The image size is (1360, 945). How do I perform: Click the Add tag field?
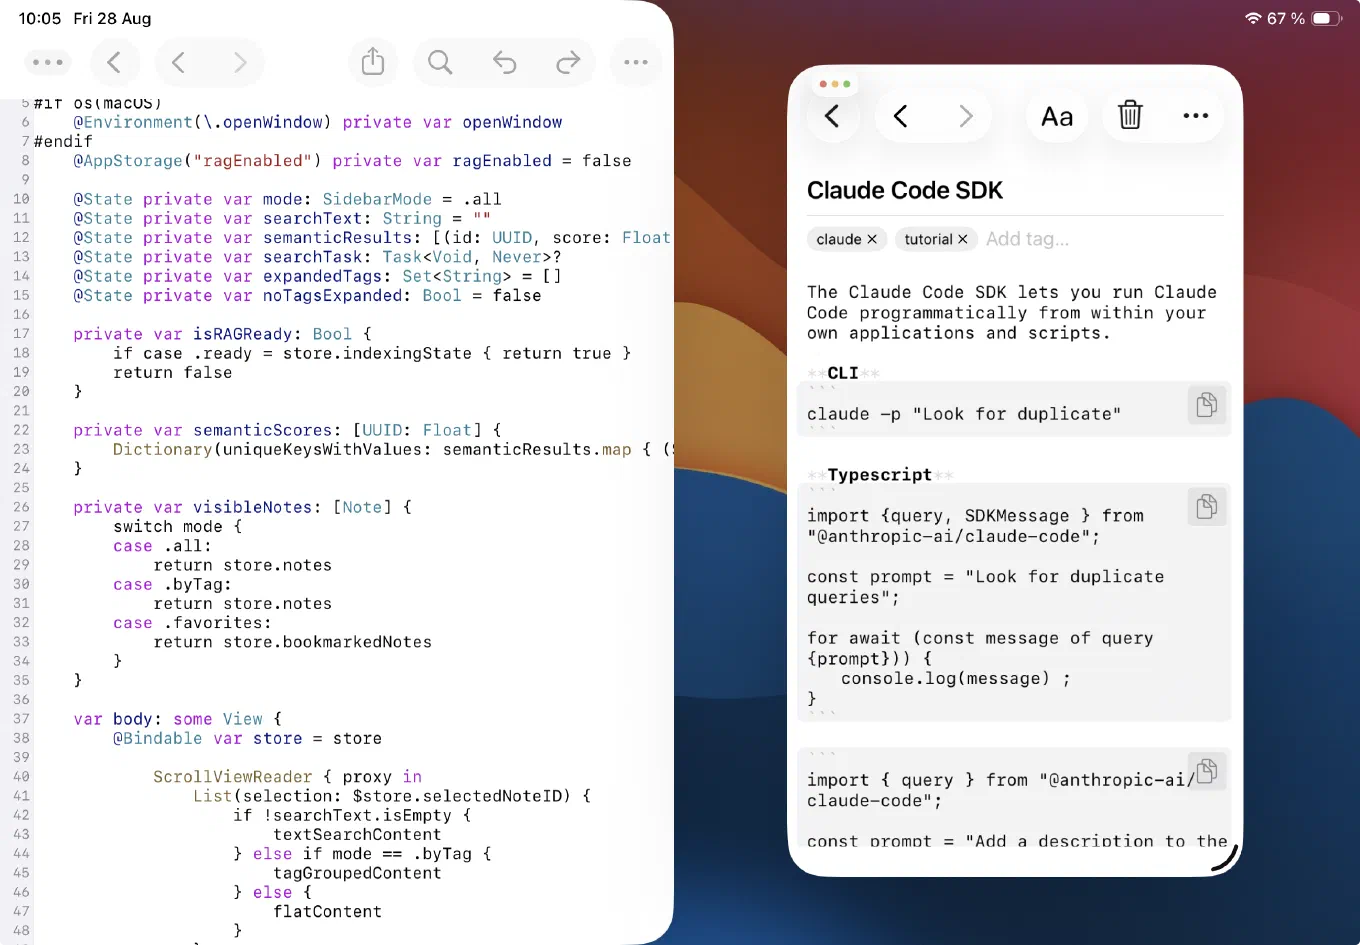click(1027, 239)
